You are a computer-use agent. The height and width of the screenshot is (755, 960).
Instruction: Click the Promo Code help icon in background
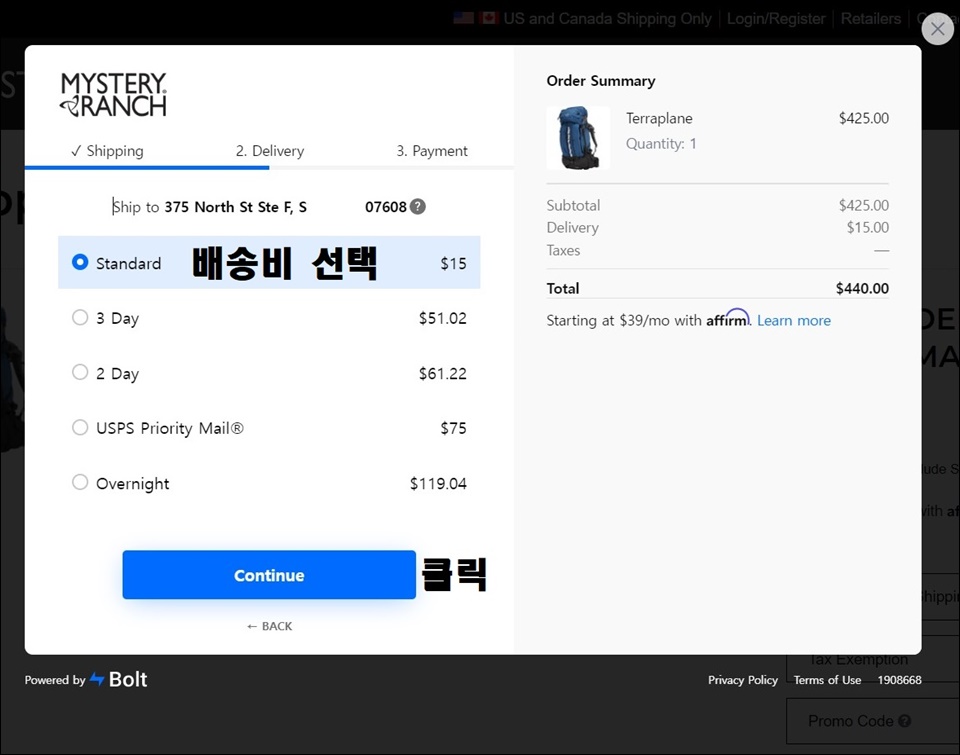pos(904,721)
